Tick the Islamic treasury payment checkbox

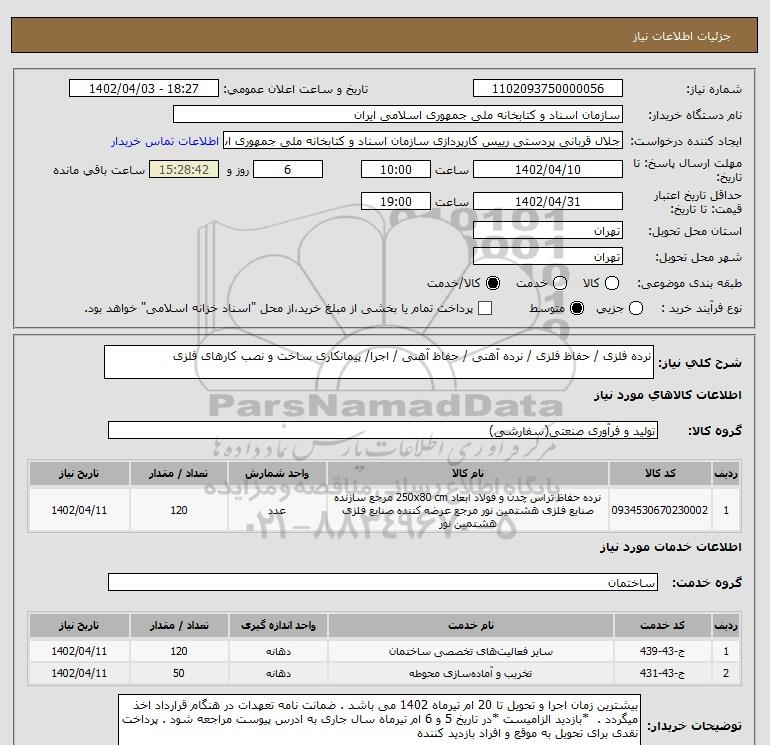click(x=485, y=308)
